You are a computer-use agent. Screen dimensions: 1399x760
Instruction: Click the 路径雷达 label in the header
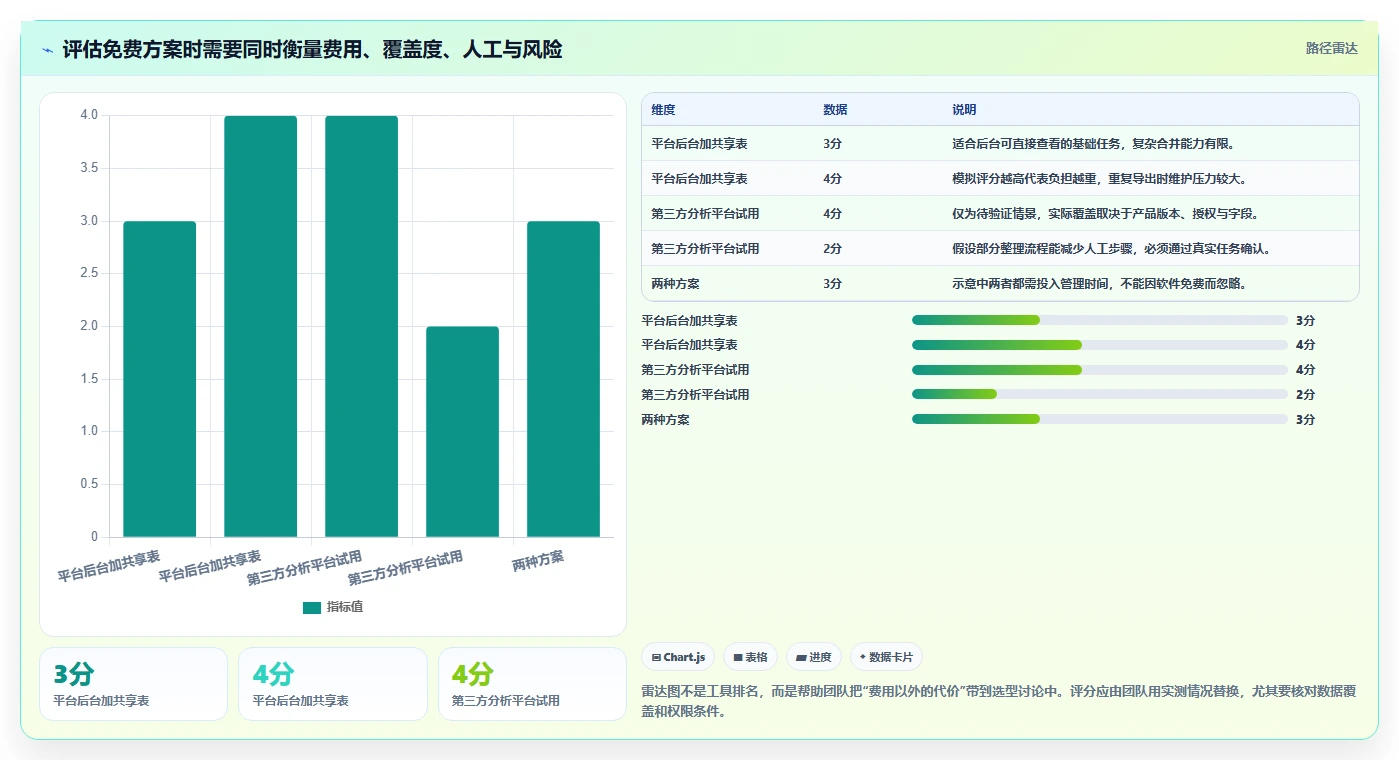pos(1331,48)
